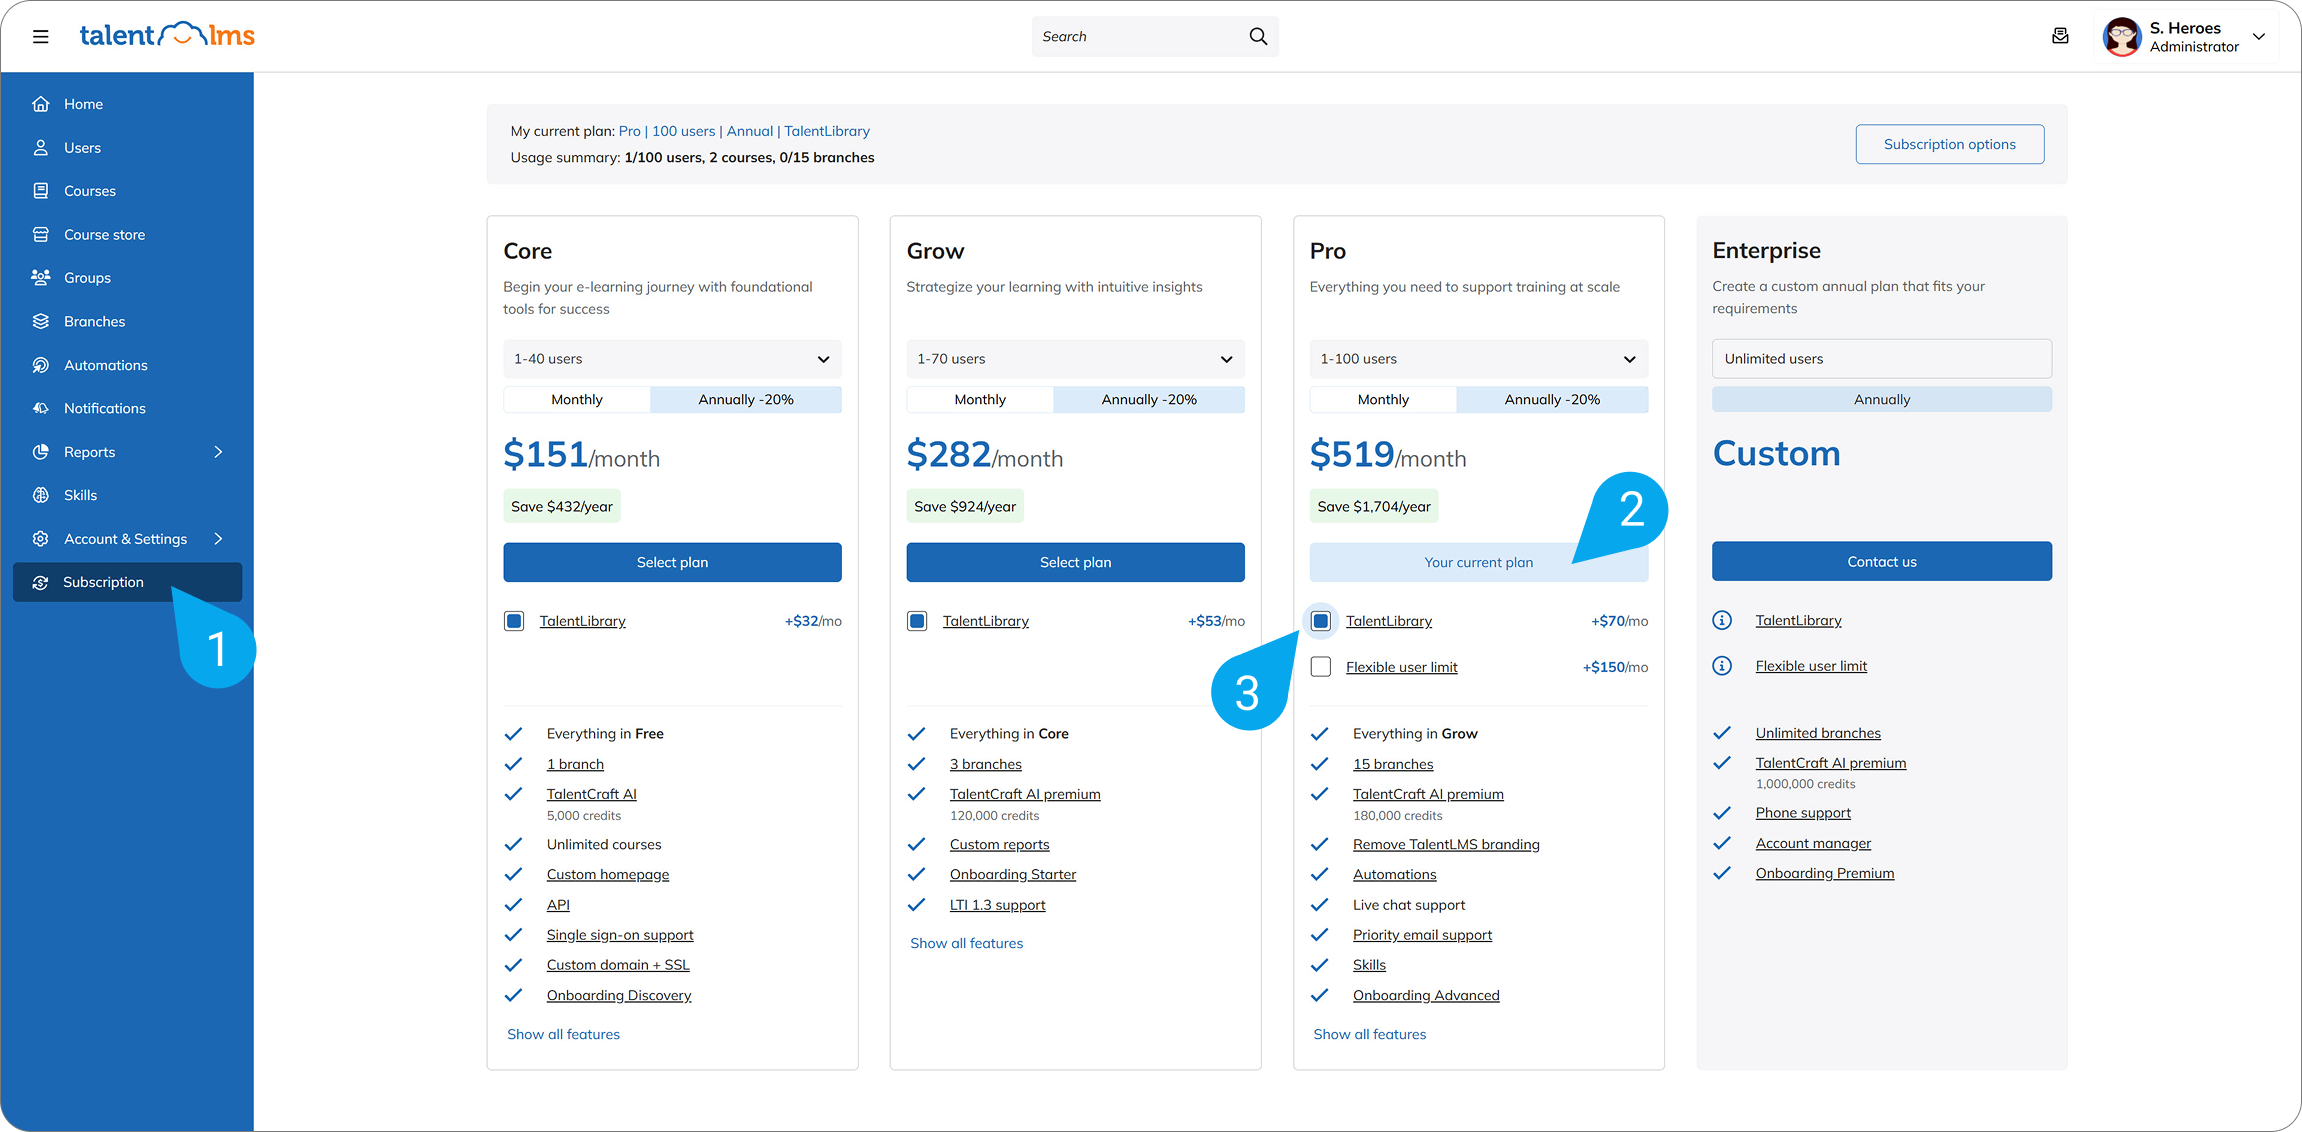Click the Unlimited users field in Enterprise
This screenshot has width=2302, height=1132.
1882,358
